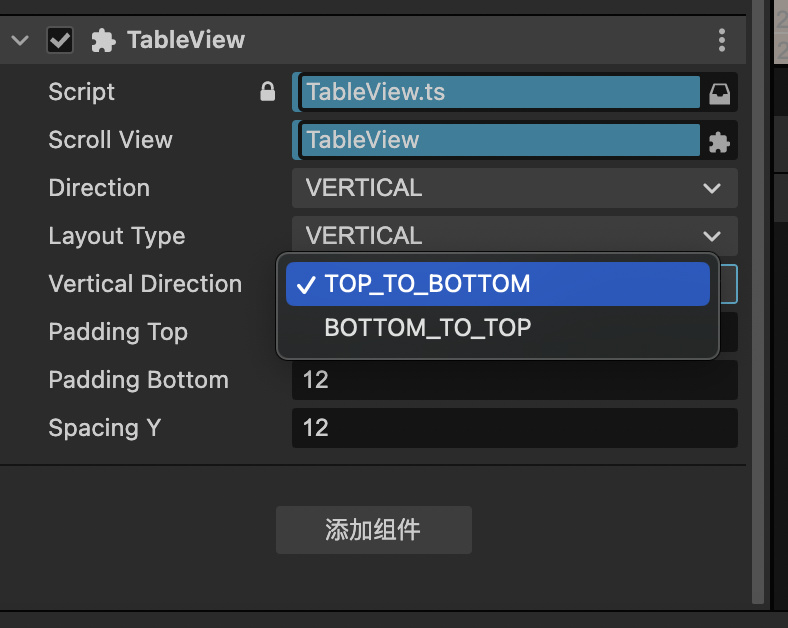Open the Layout Type dropdown
788x628 pixels.
click(514, 236)
